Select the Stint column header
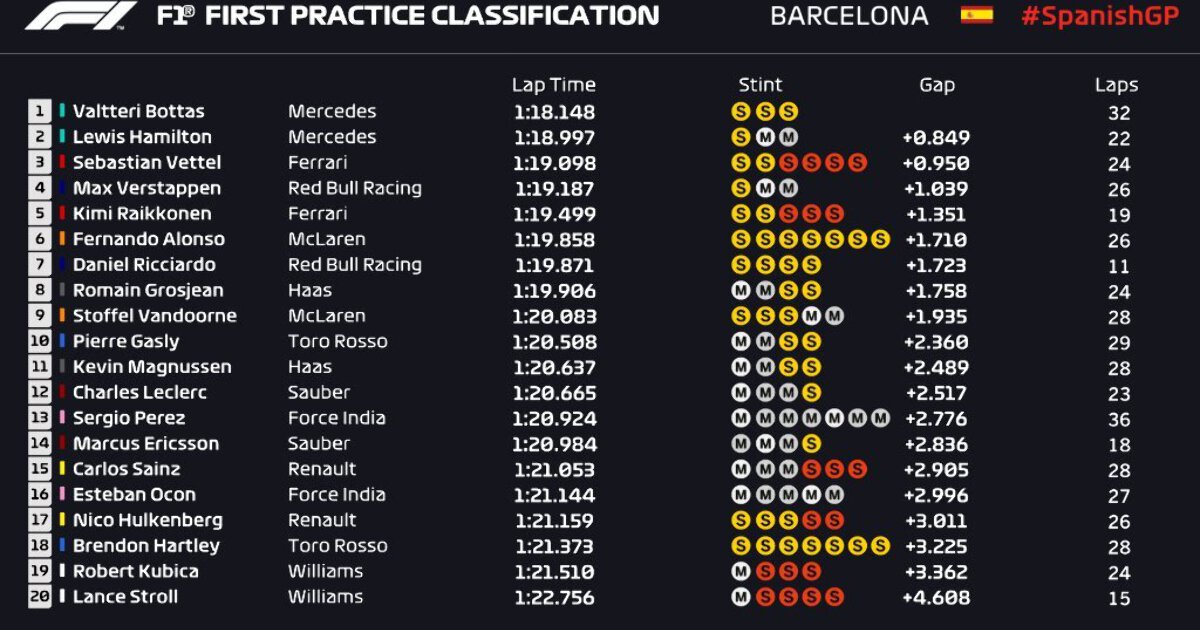 point(760,85)
